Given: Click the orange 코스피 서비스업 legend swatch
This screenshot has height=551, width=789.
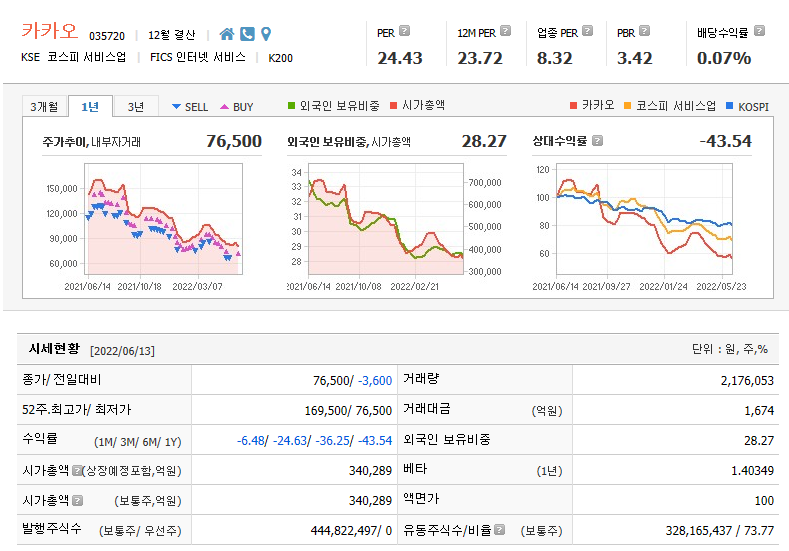Looking at the screenshot, I should (x=627, y=106).
